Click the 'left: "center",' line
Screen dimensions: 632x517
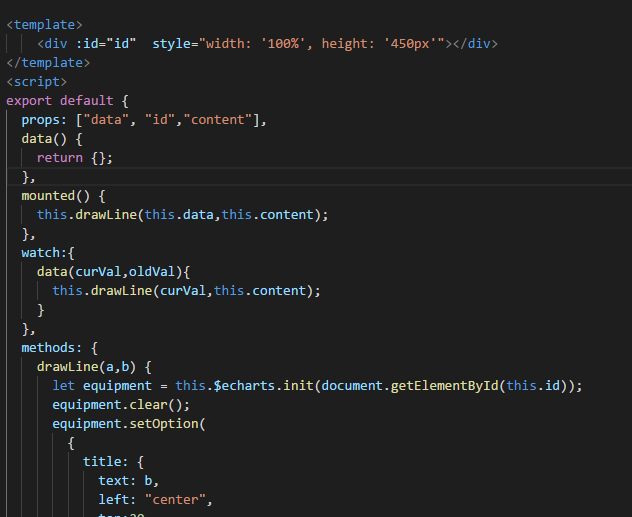[x=155, y=500]
